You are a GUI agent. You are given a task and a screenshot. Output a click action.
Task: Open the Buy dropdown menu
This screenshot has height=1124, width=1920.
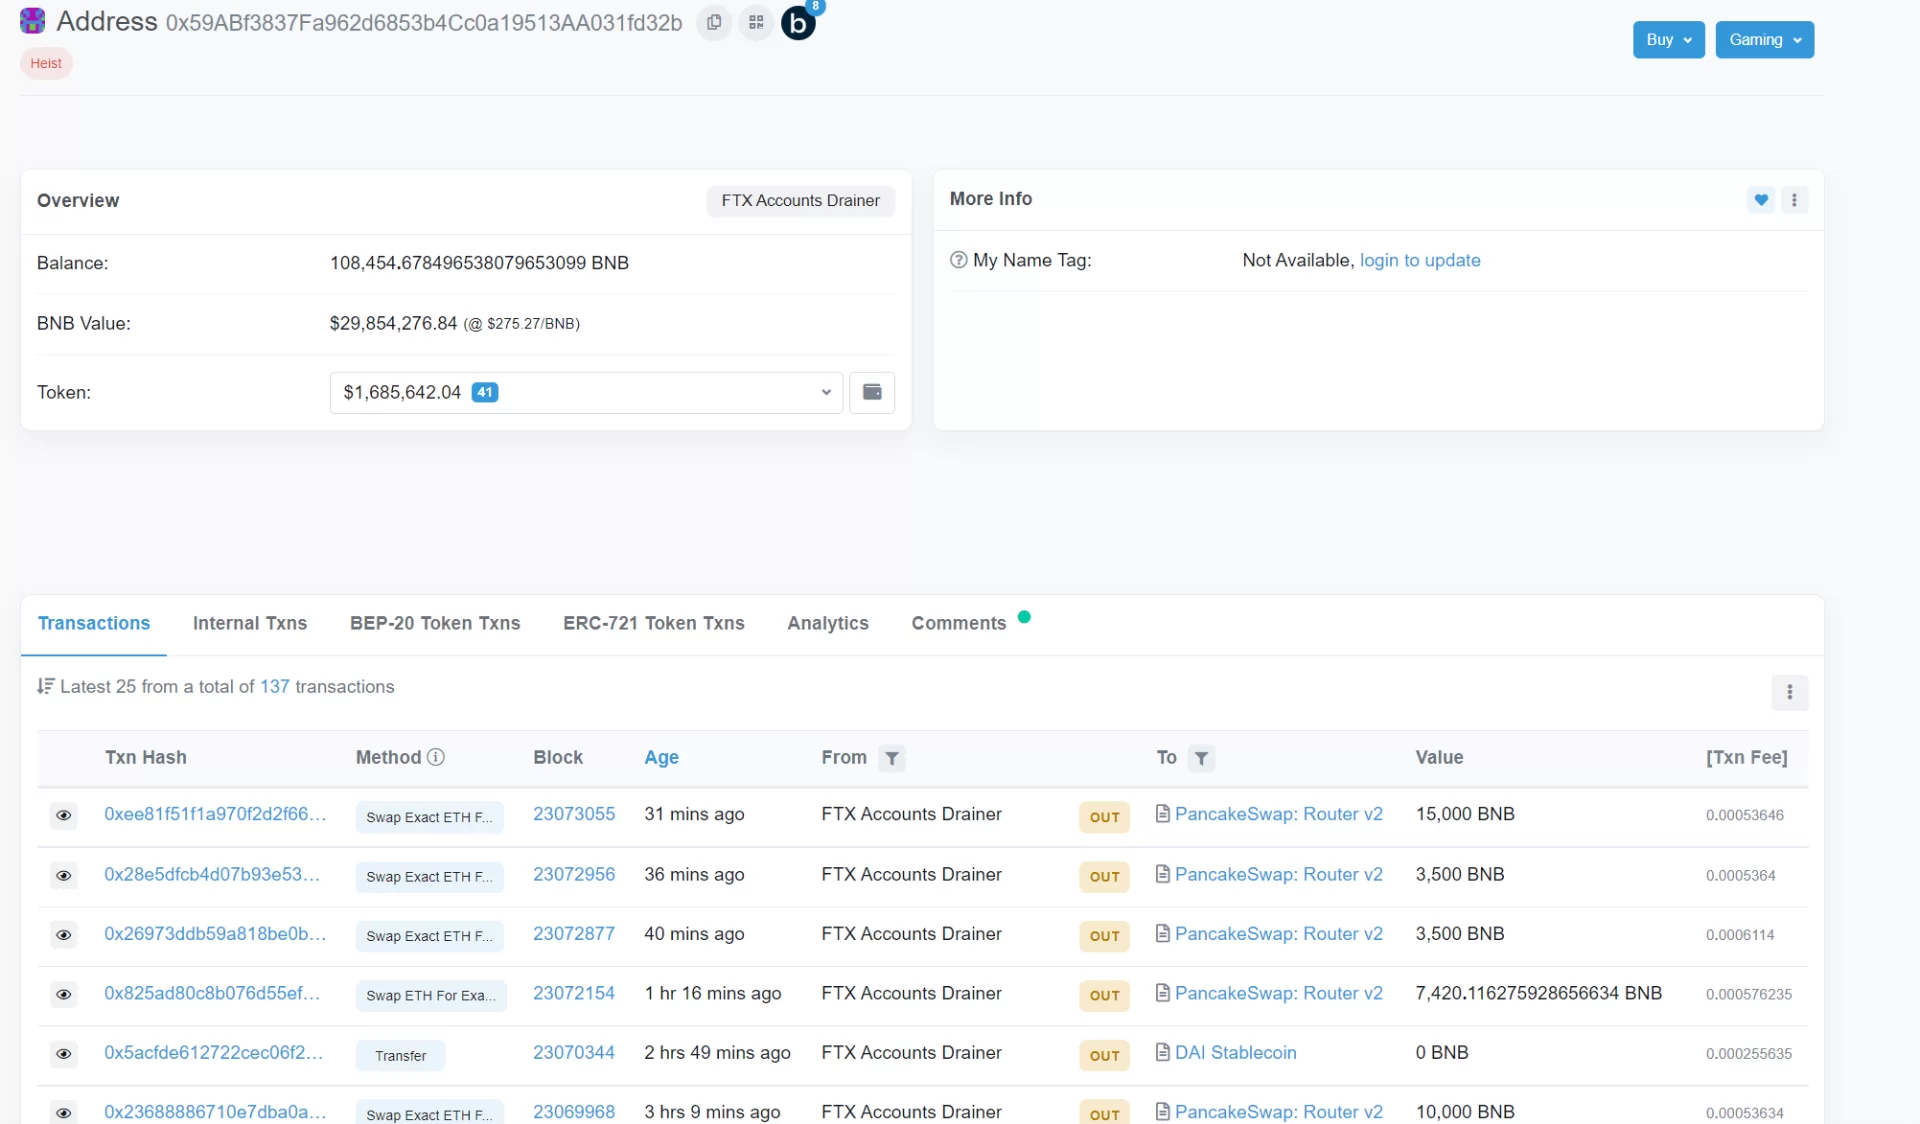point(1668,40)
